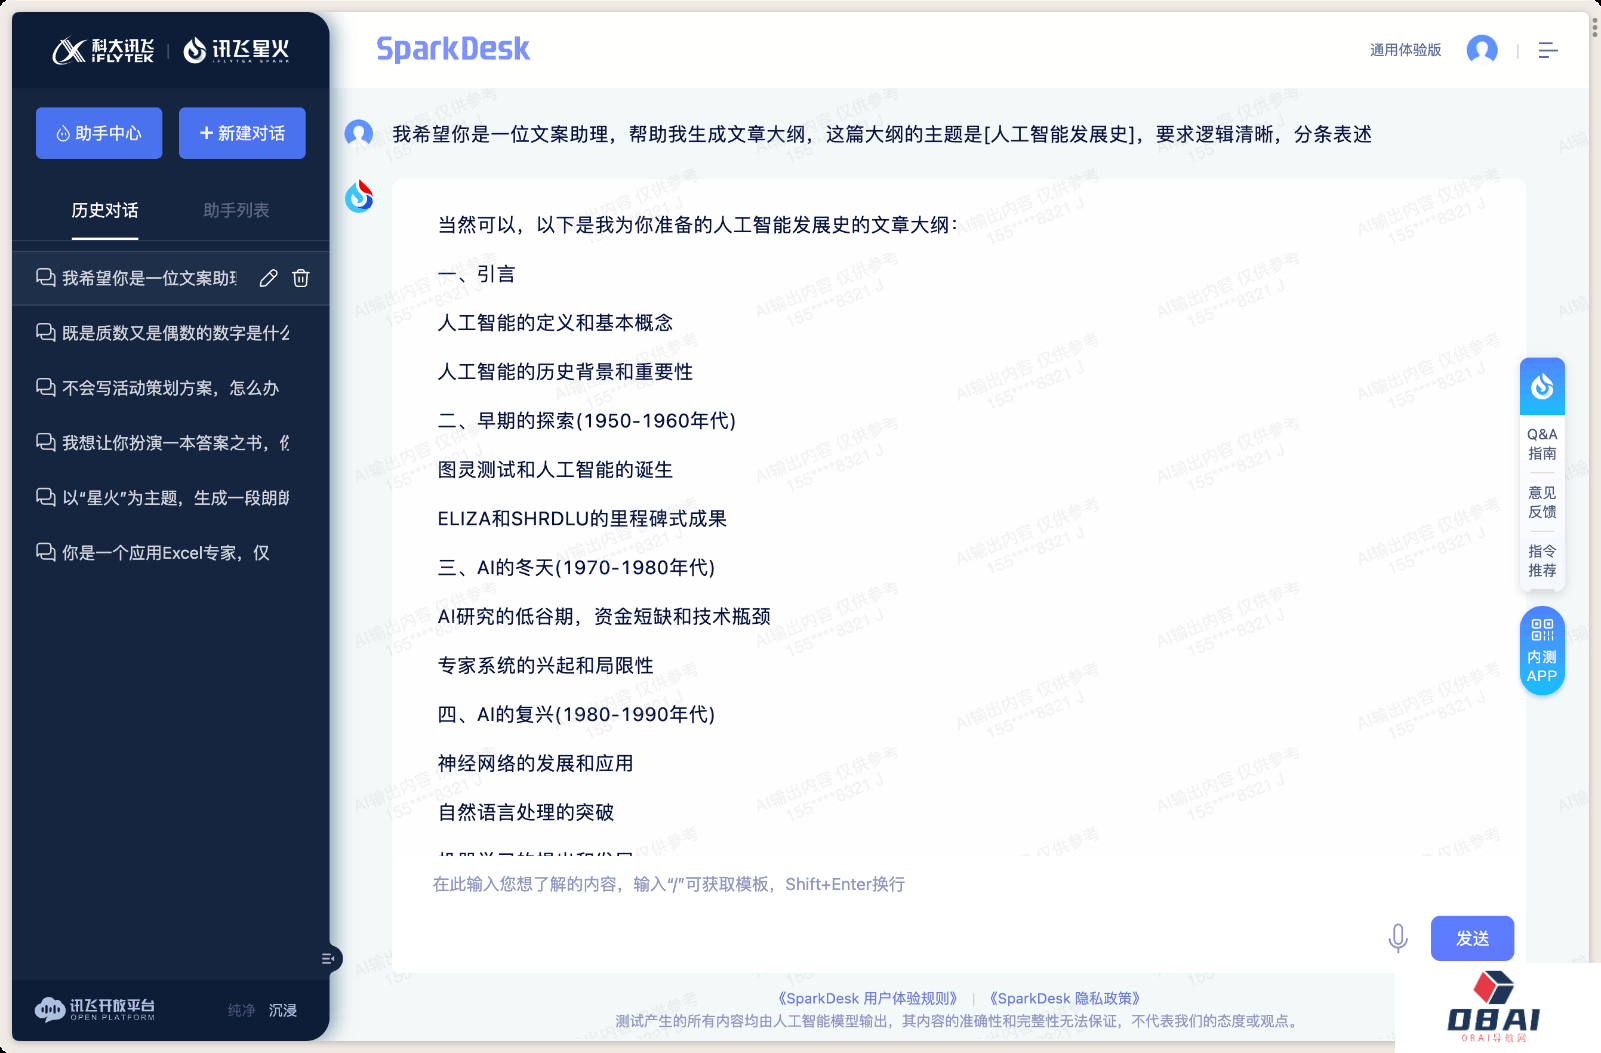The image size is (1601, 1053).
Task: Delete the selected conversation with trash icon
Action: click(x=301, y=278)
